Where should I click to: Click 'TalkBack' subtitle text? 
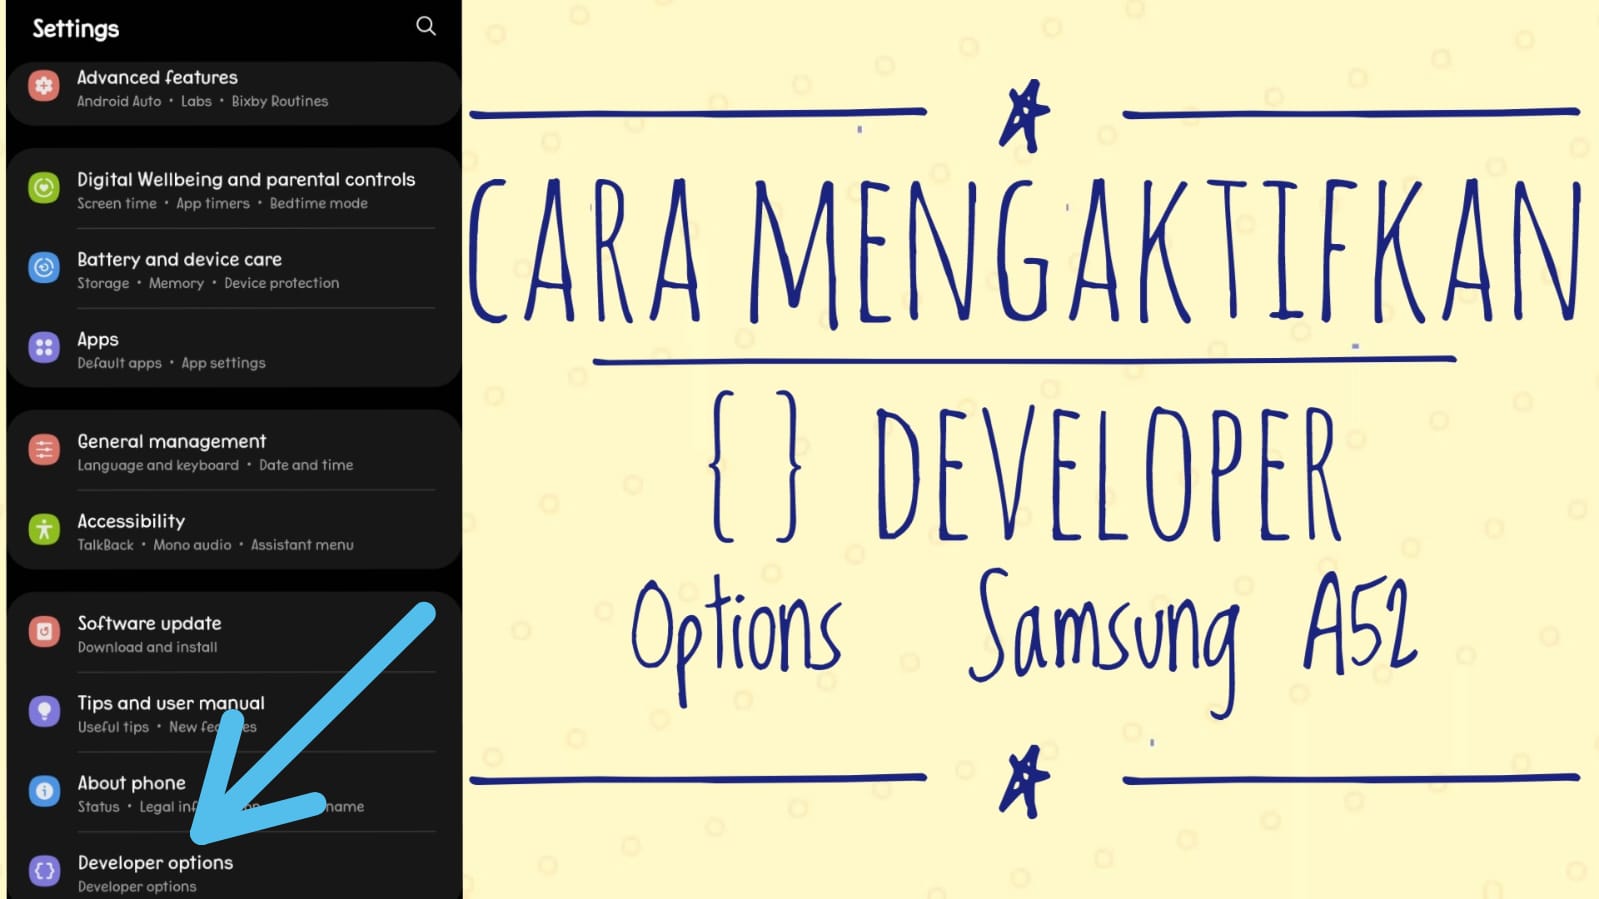(x=105, y=545)
